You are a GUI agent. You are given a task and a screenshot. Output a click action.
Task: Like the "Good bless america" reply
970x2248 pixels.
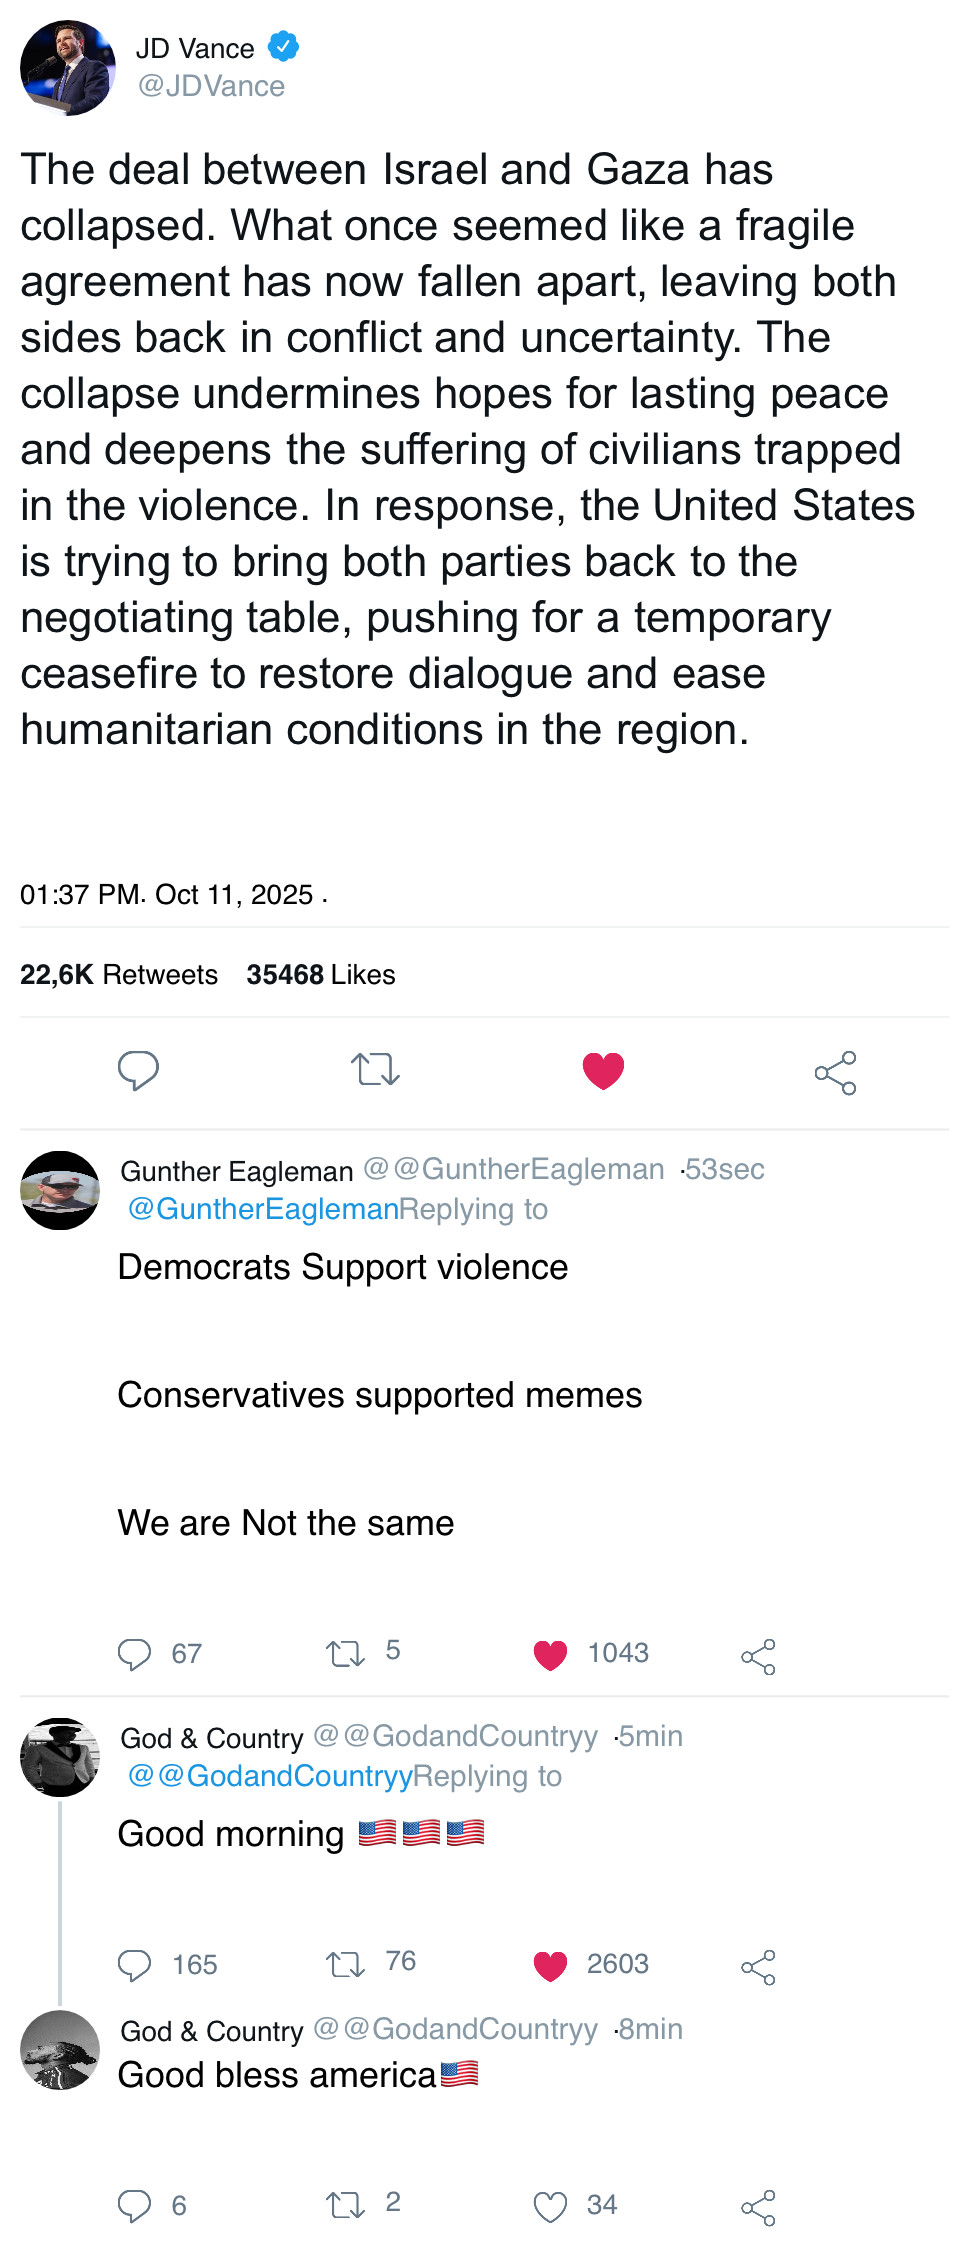click(550, 2206)
